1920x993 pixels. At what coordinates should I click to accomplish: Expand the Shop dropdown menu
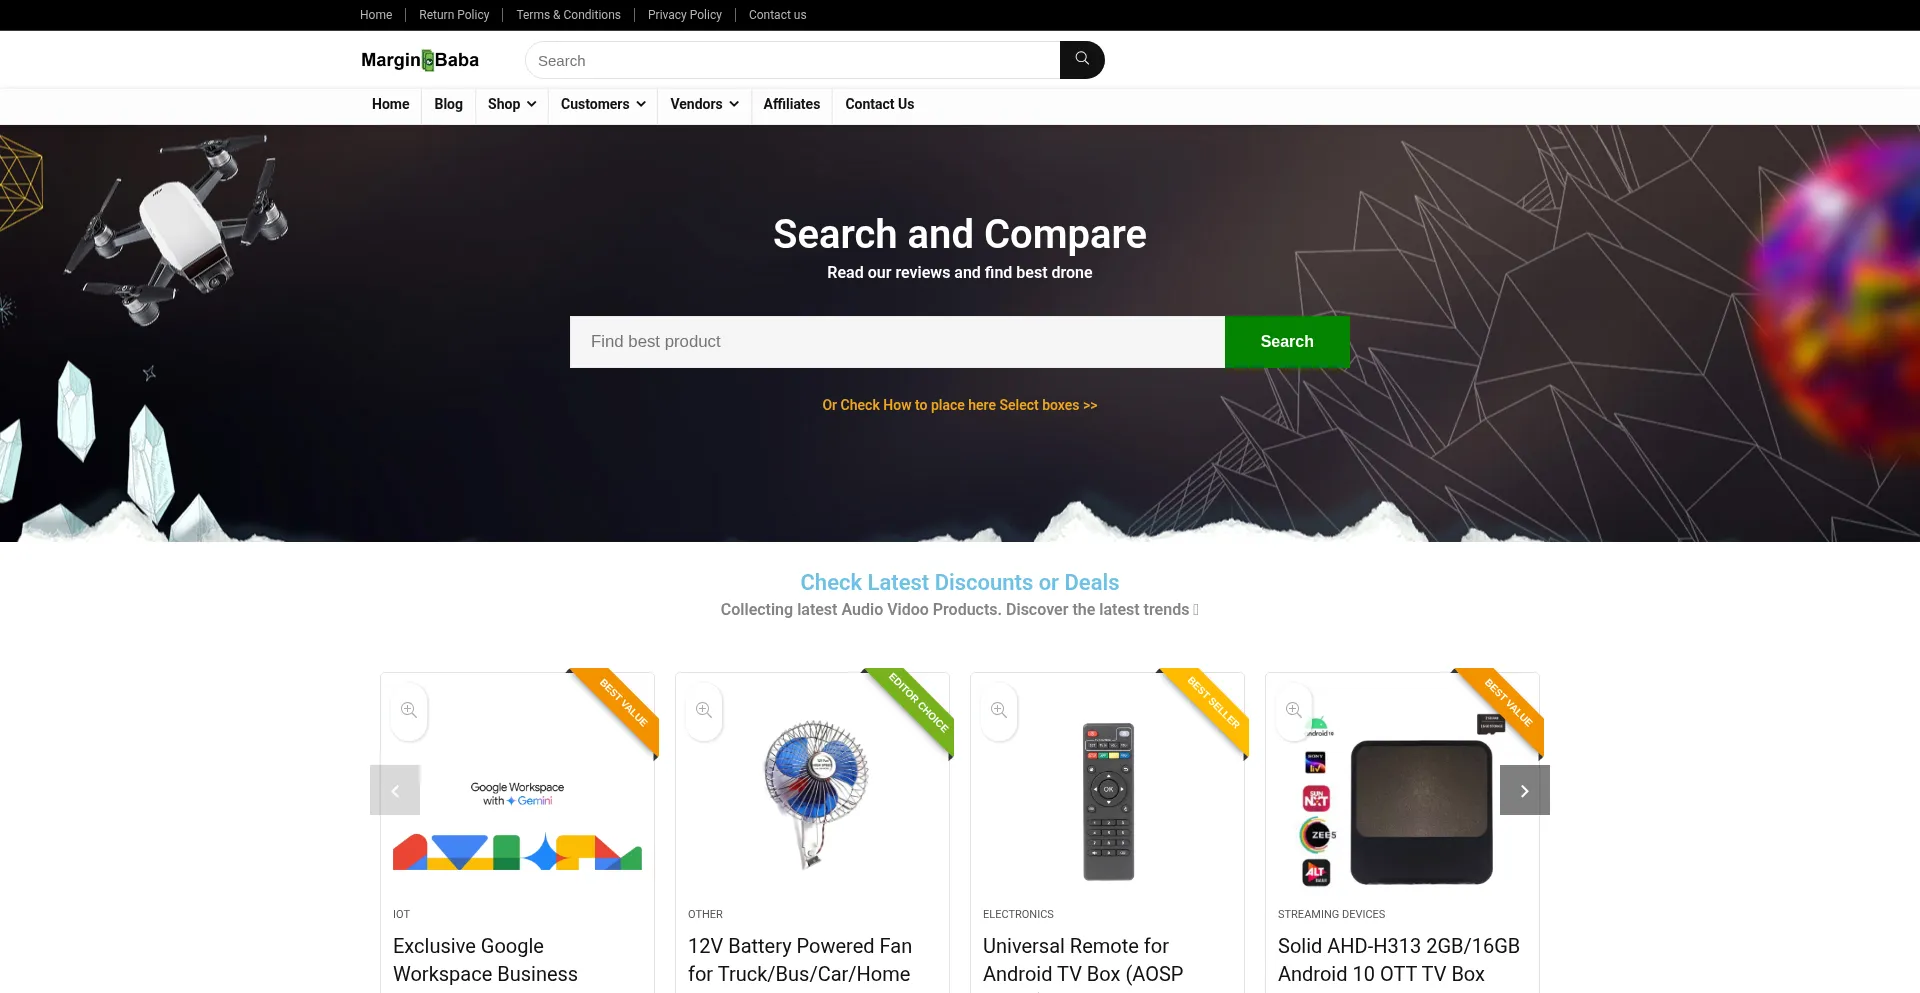coord(512,104)
